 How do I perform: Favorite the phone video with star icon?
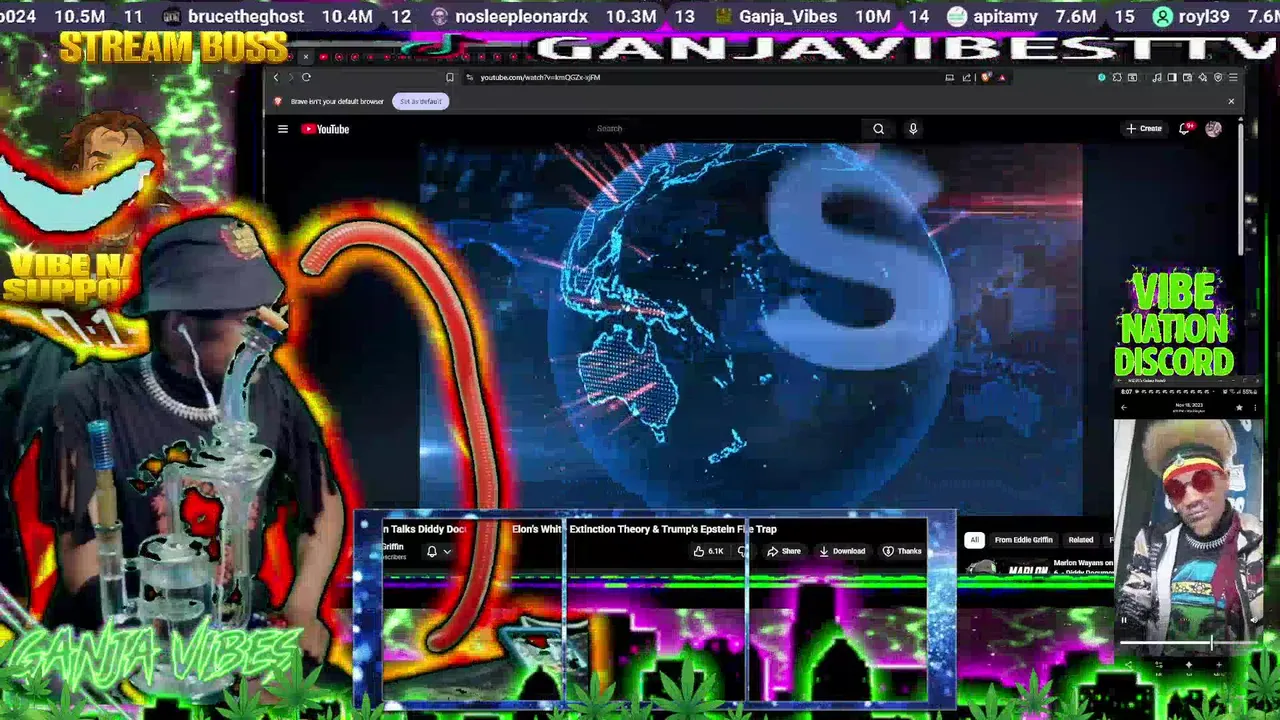[x=1239, y=407]
